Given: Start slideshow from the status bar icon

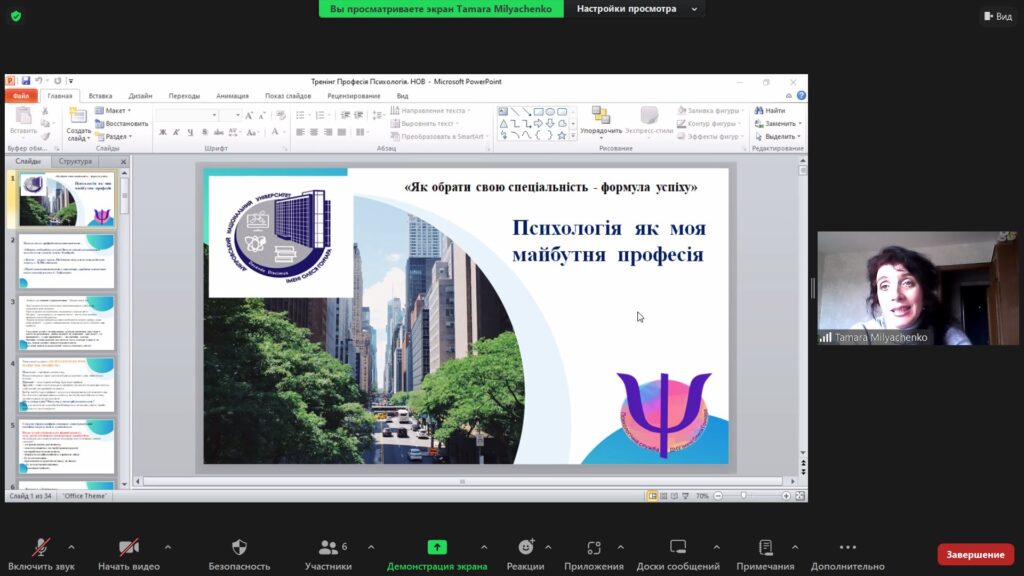Looking at the screenshot, I should [x=685, y=496].
